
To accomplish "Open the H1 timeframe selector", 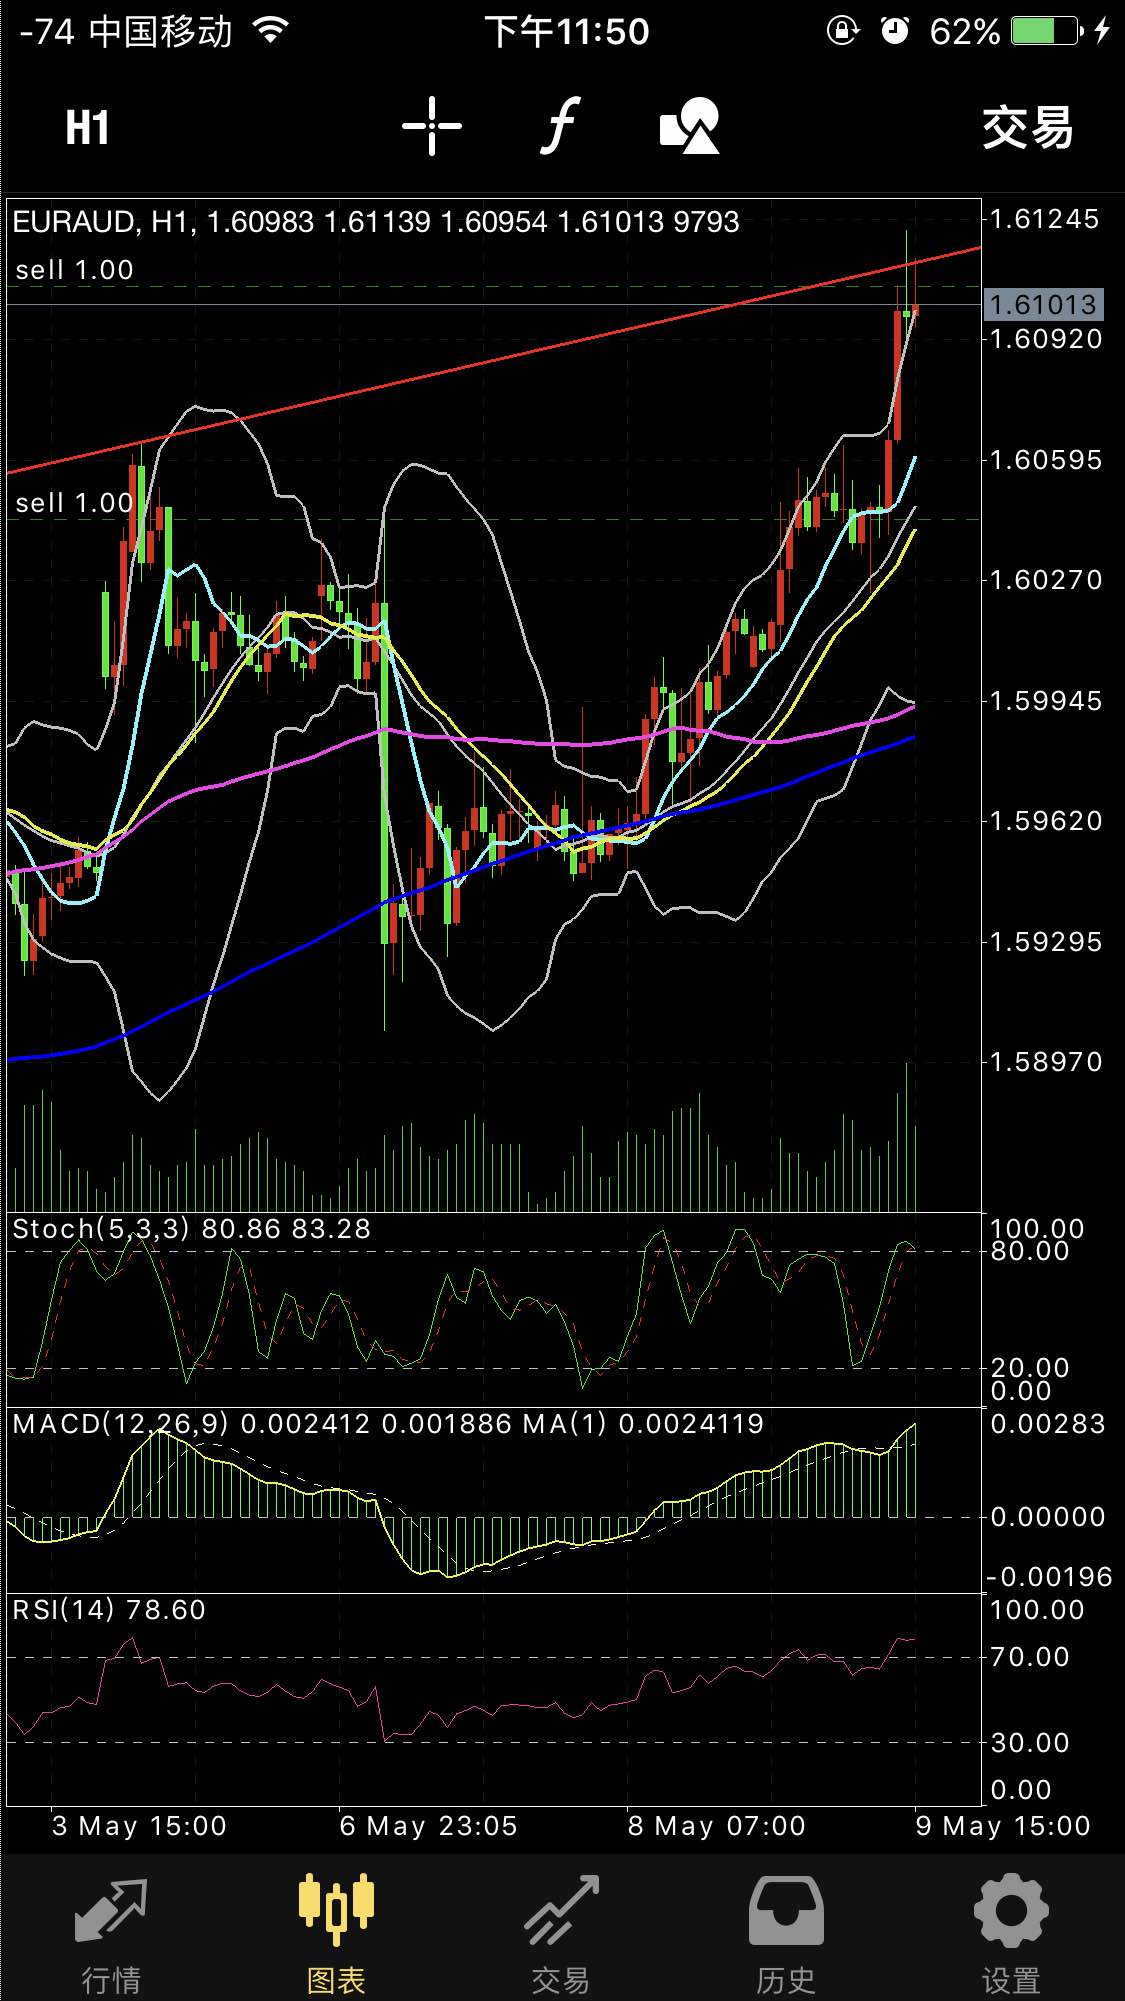I will (87, 128).
